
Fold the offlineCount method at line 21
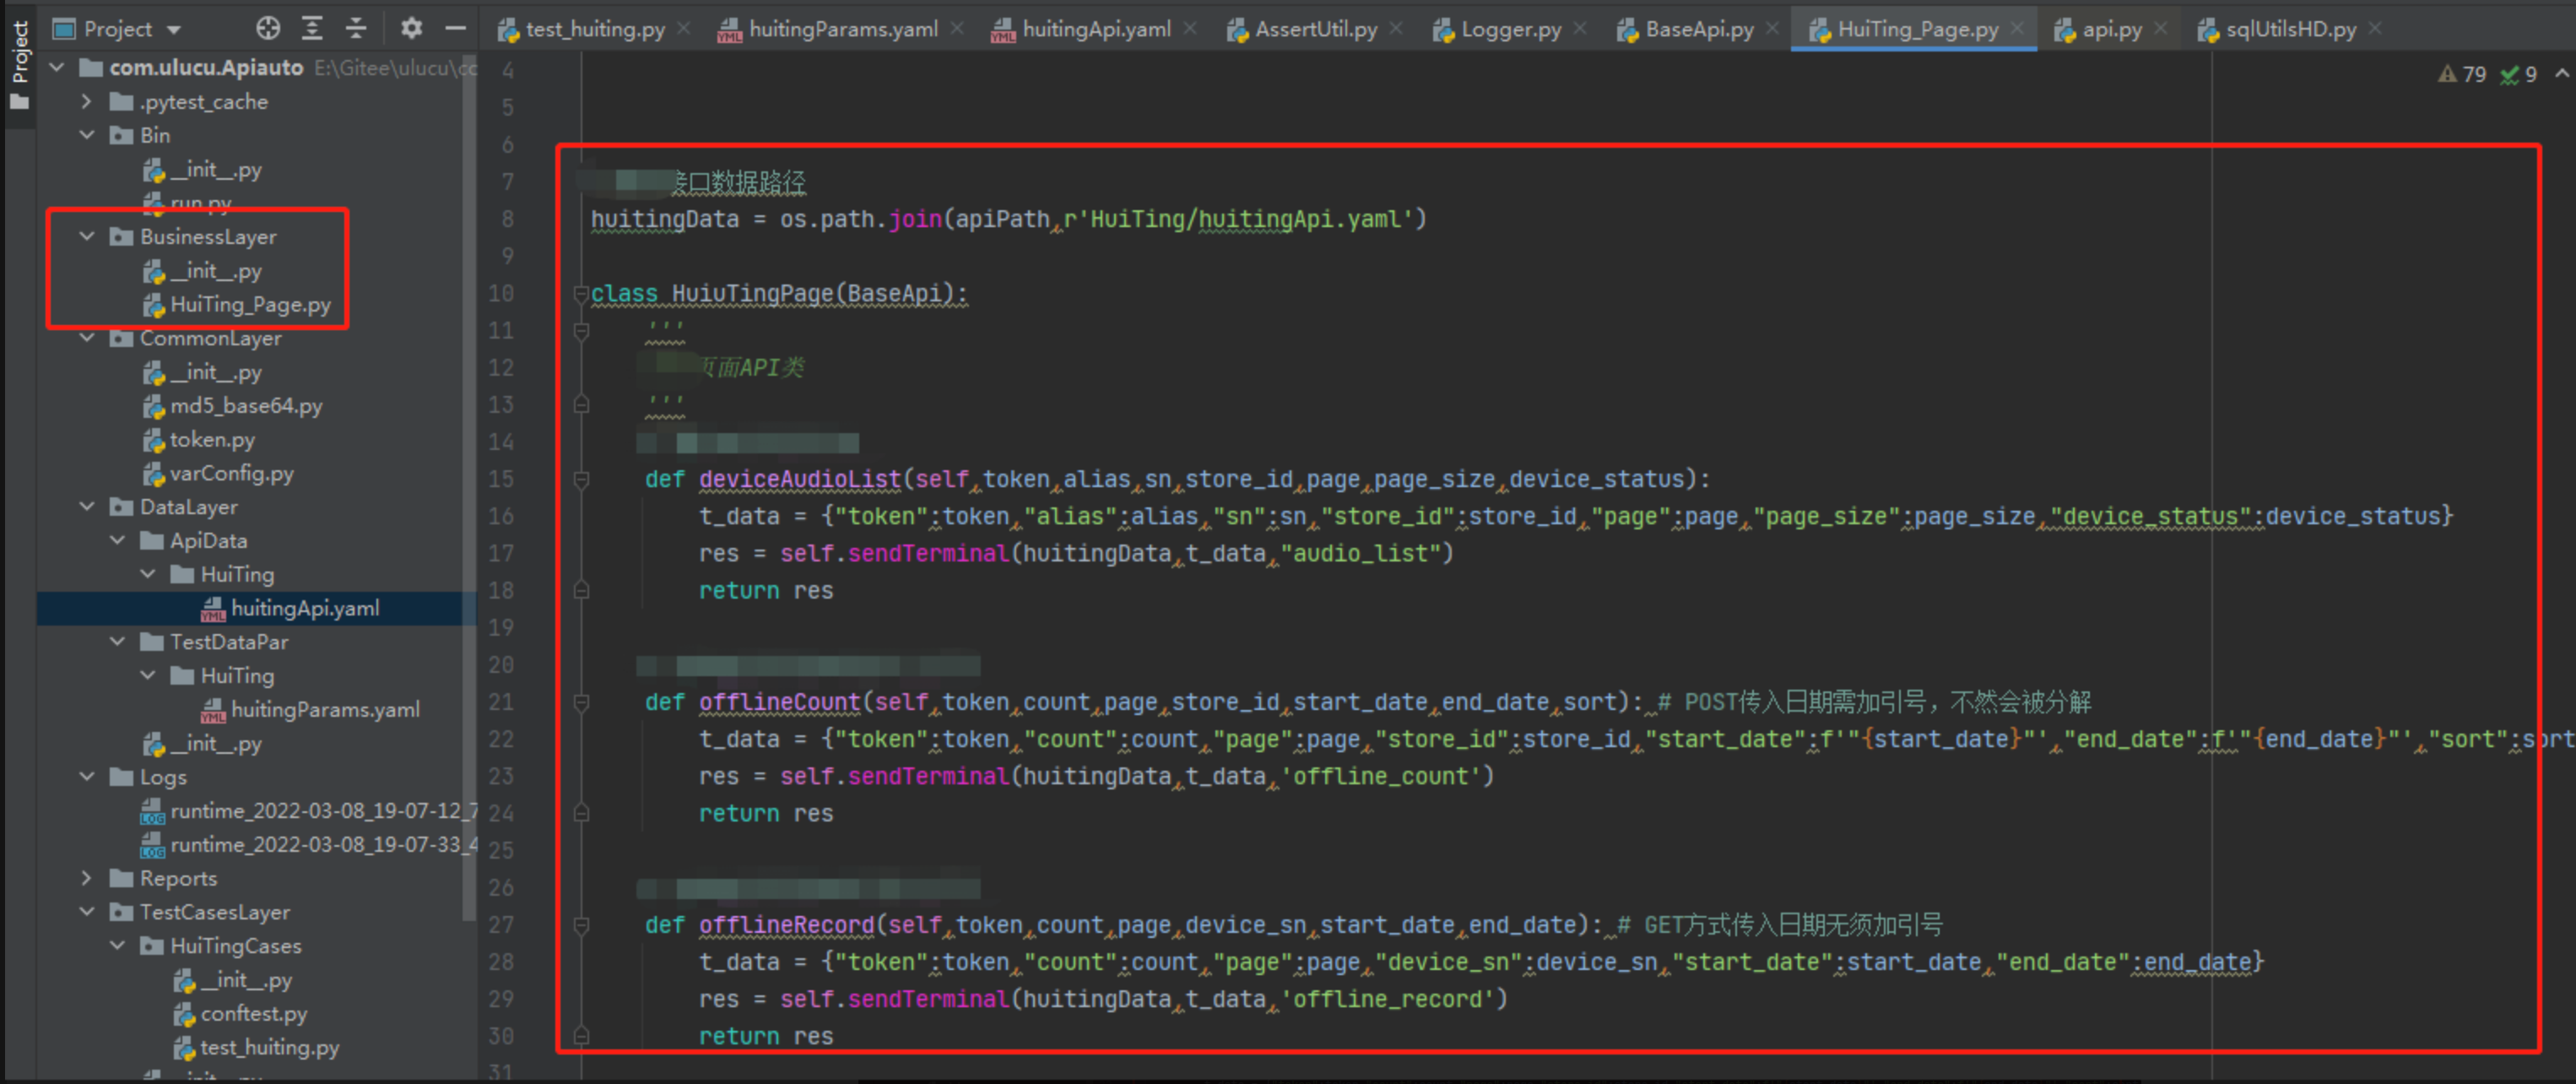(581, 703)
